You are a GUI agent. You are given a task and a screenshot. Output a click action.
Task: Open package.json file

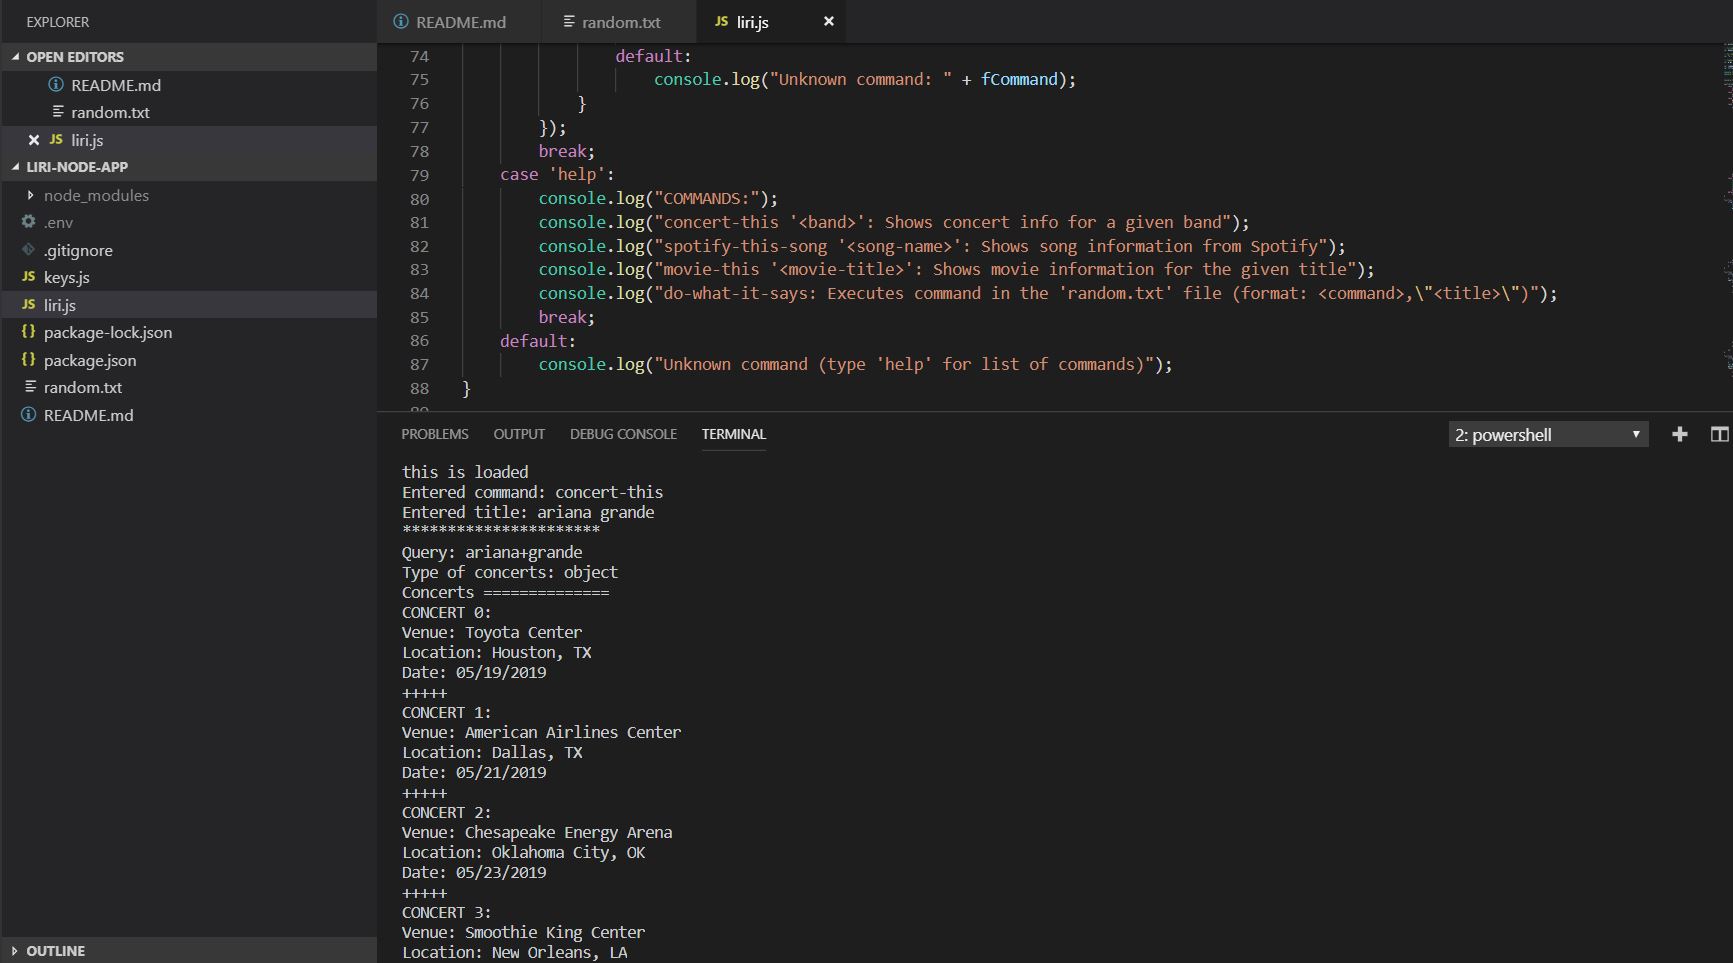tap(90, 360)
